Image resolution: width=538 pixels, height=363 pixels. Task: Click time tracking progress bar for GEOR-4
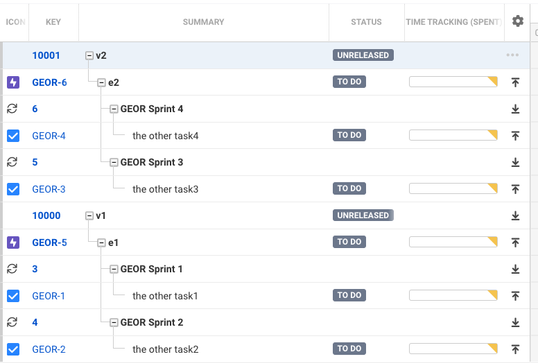click(x=453, y=135)
